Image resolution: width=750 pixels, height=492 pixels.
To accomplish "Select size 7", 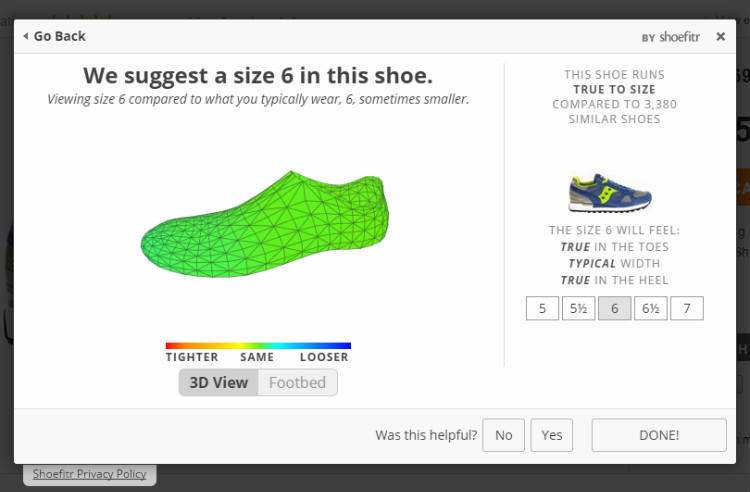I will point(686,309).
